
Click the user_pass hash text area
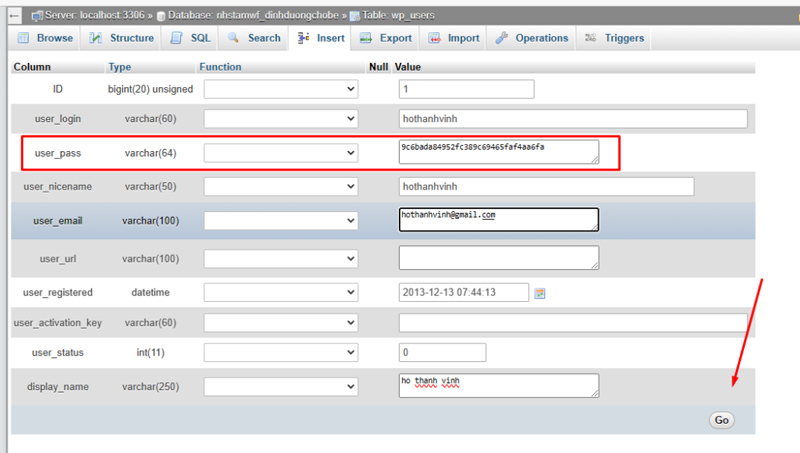coord(499,152)
